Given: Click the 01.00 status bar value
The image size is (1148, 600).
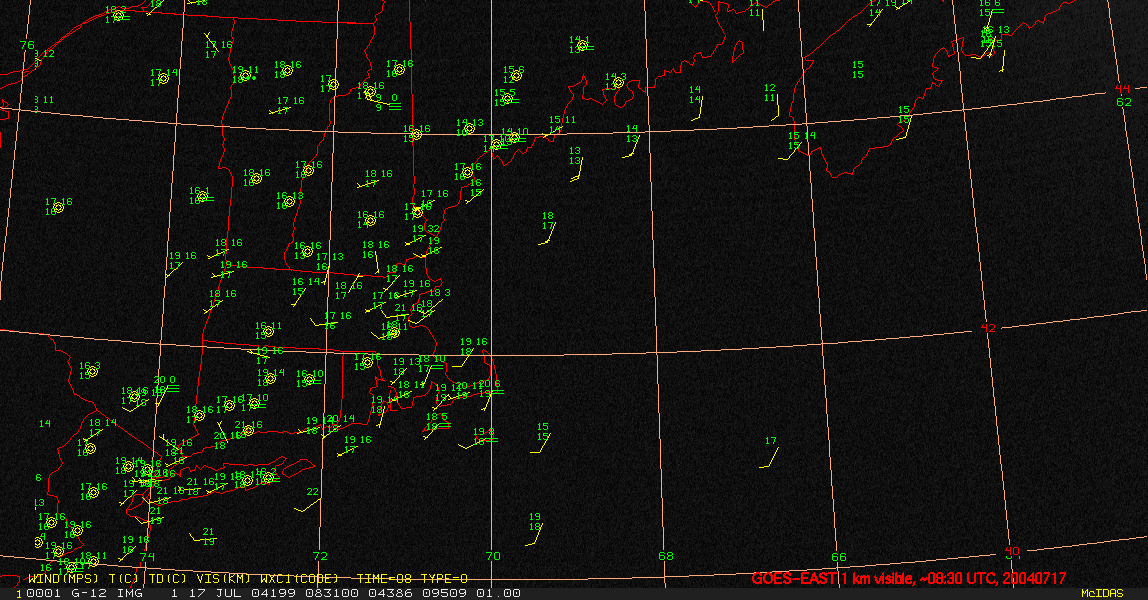Looking at the screenshot, I should tap(499, 593).
